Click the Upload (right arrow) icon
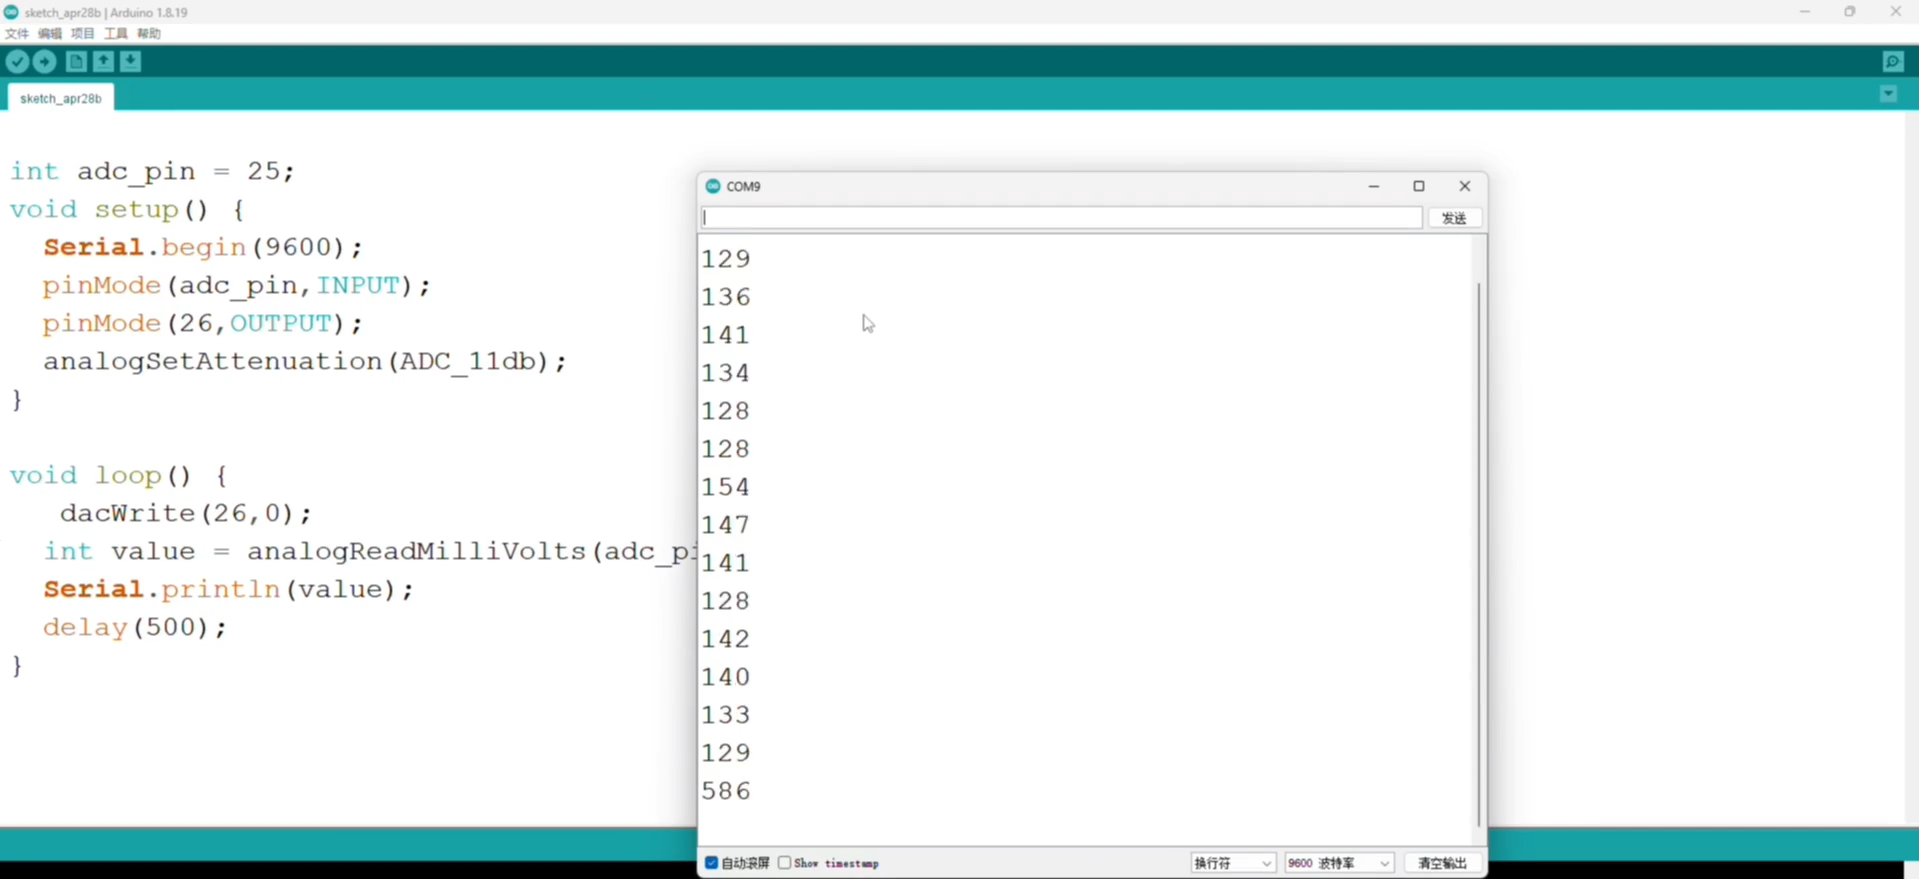1919x879 pixels. pos(45,62)
